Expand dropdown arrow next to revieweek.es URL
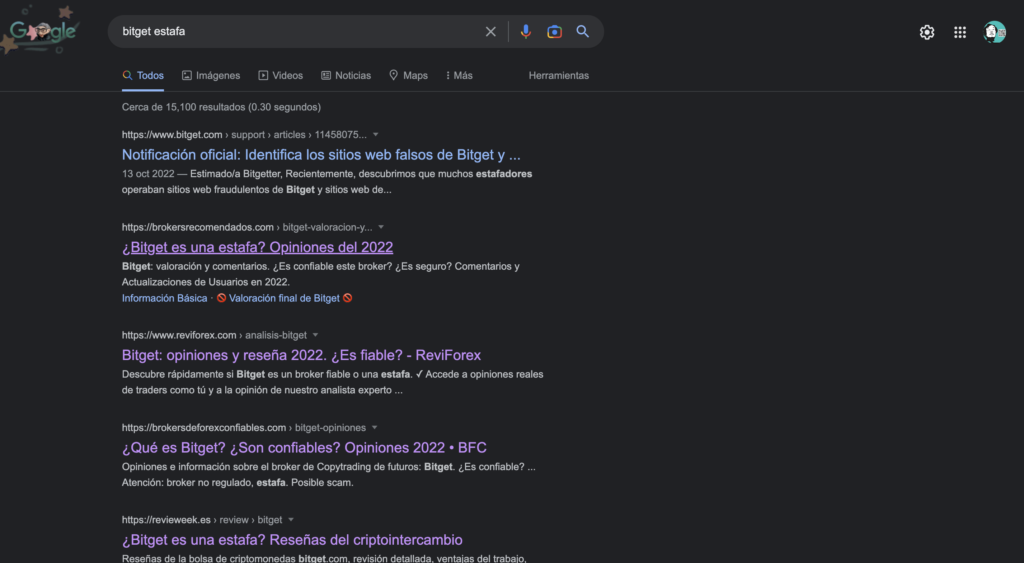This screenshot has width=1024, height=563. pos(291,520)
